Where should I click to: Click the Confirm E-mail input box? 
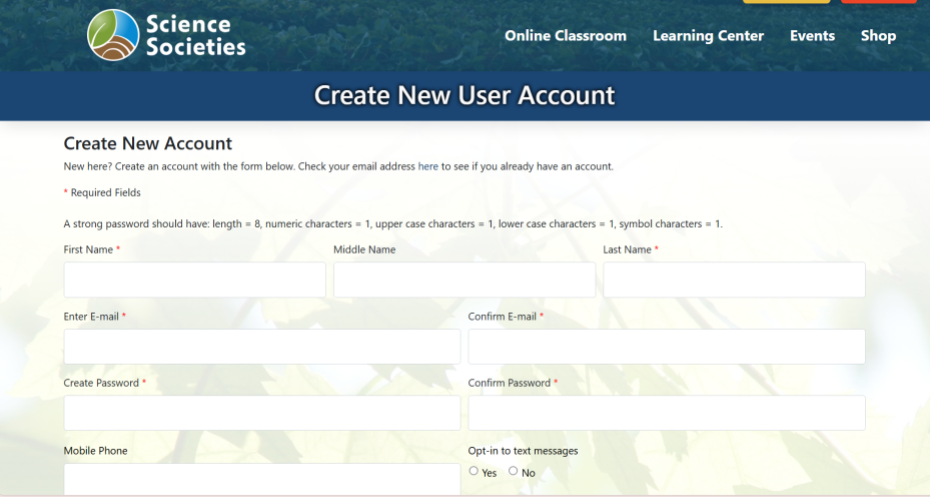click(667, 347)
